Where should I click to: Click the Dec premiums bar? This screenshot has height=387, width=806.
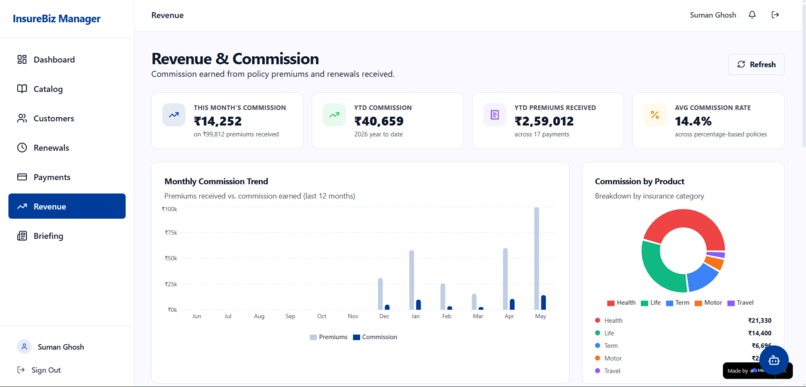(380, 294)
